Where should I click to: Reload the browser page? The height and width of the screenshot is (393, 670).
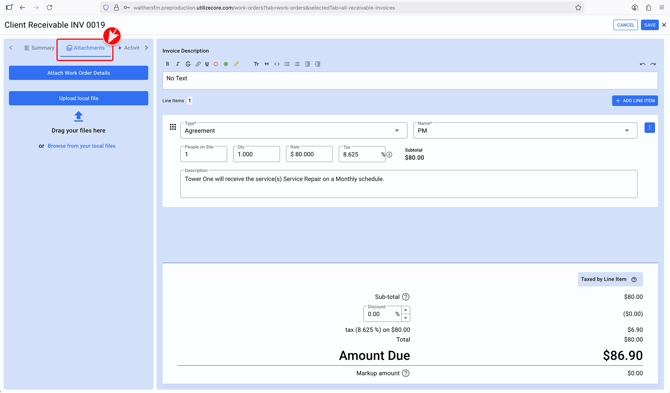[x=50, y=7]
